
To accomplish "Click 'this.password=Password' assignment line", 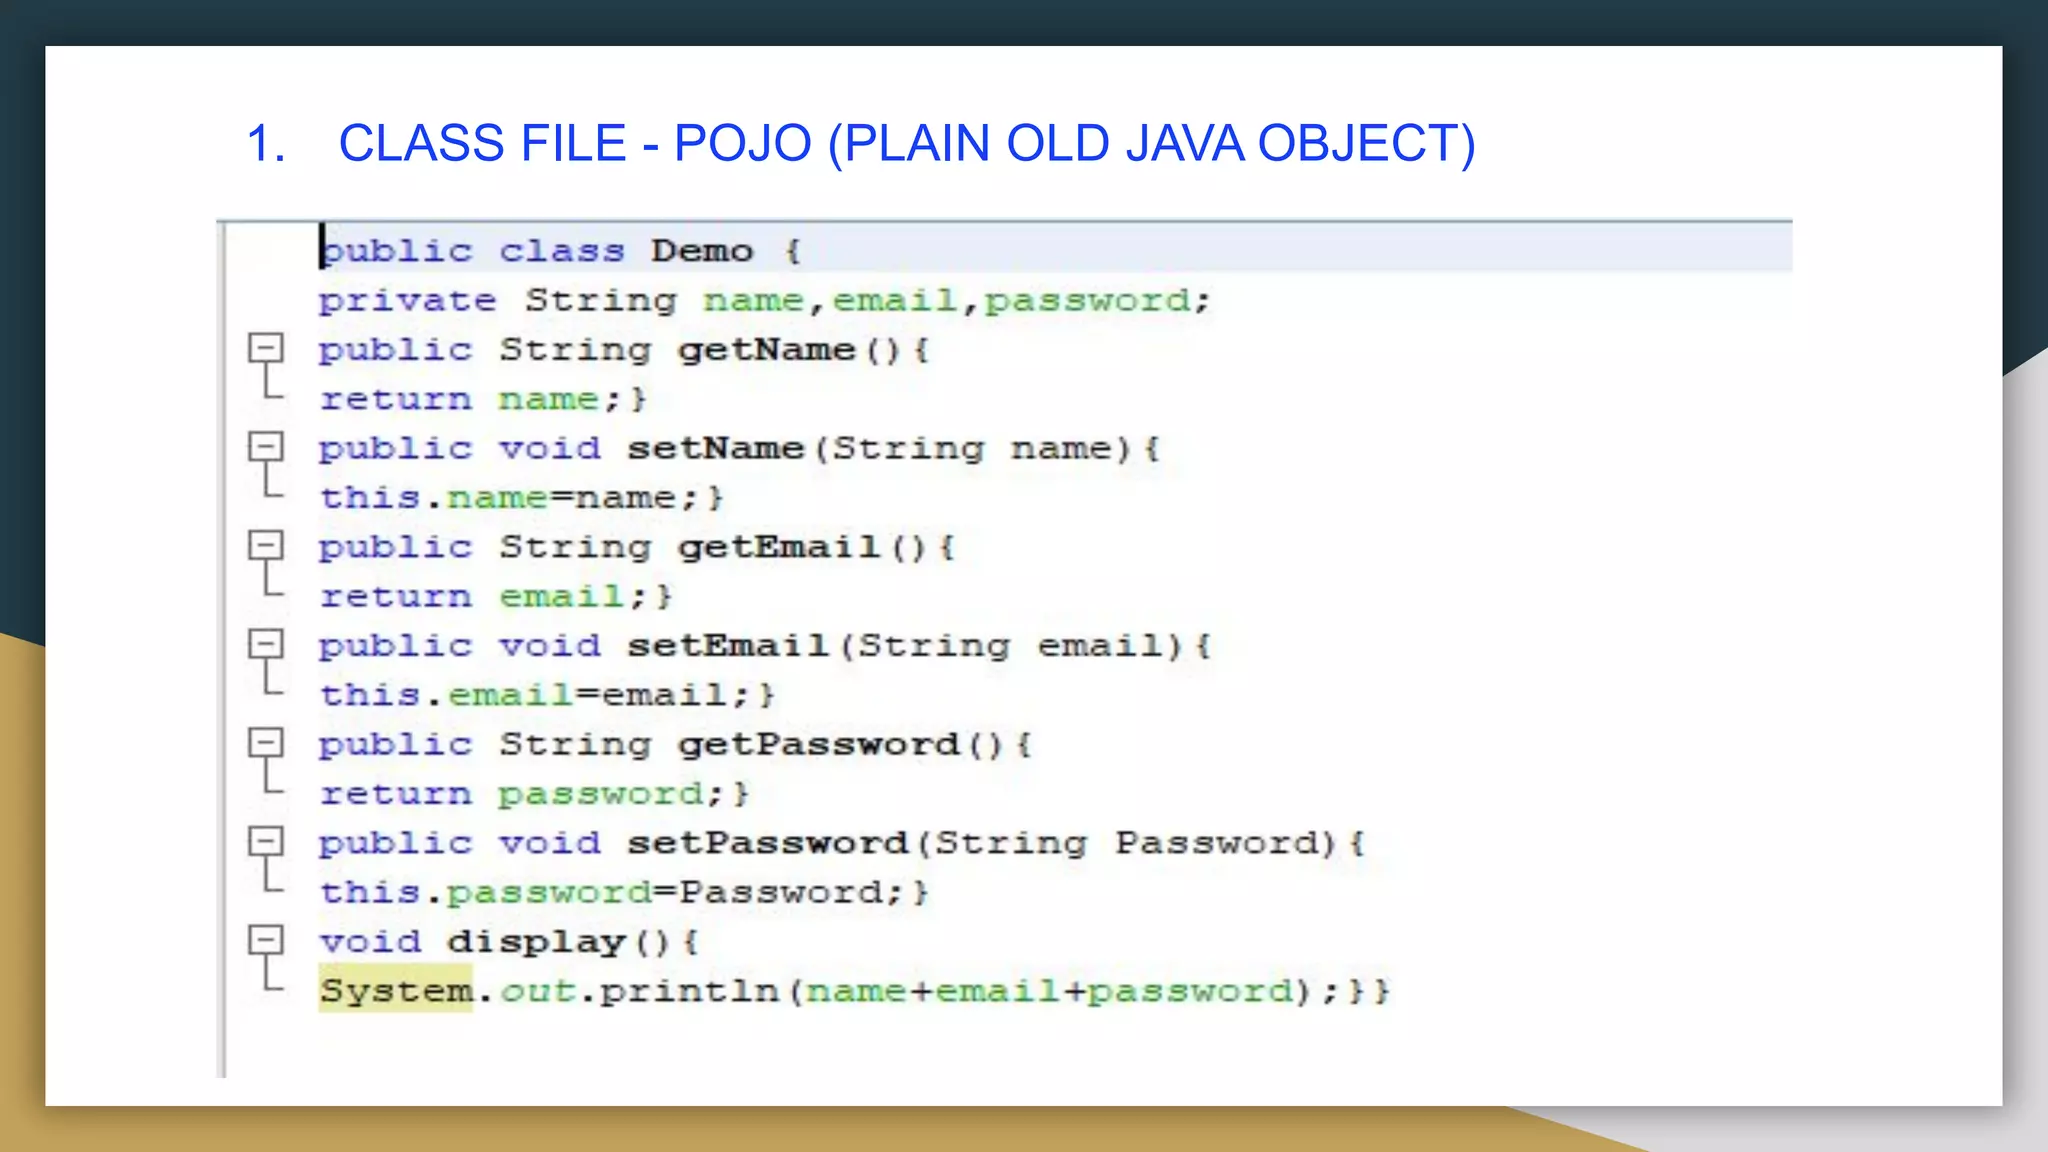I will [x=624, y=892].
